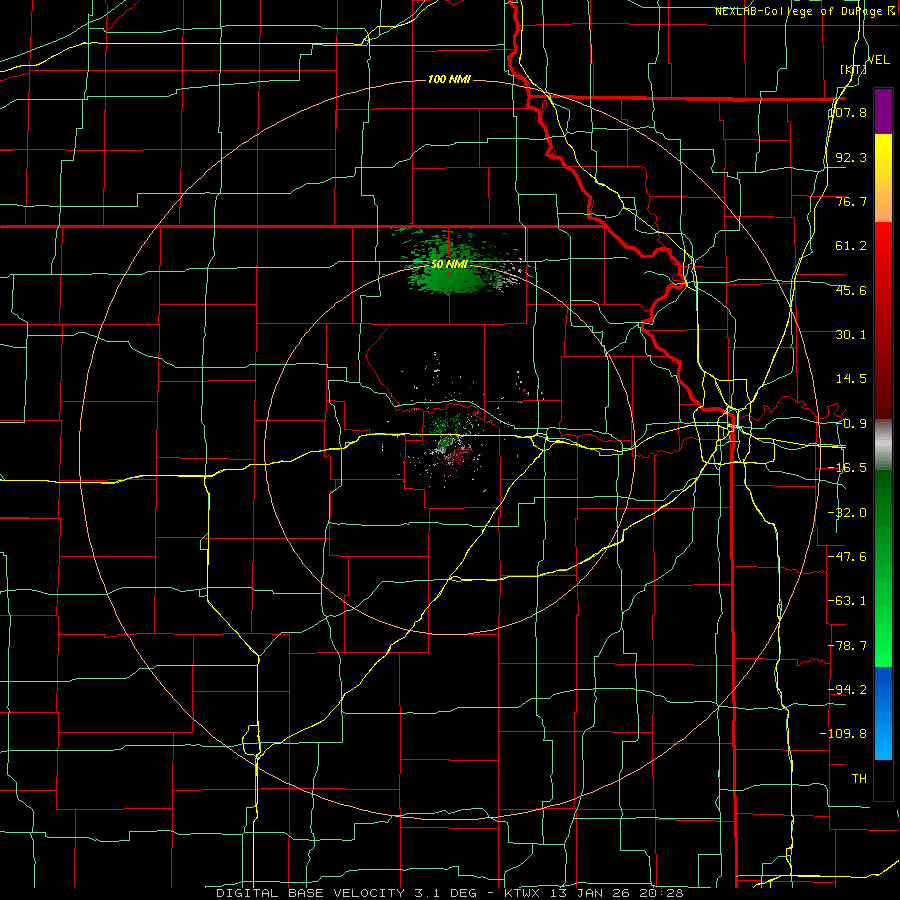Click the -109.8 scale label
900x900 pixels.
tap(844, 734)
